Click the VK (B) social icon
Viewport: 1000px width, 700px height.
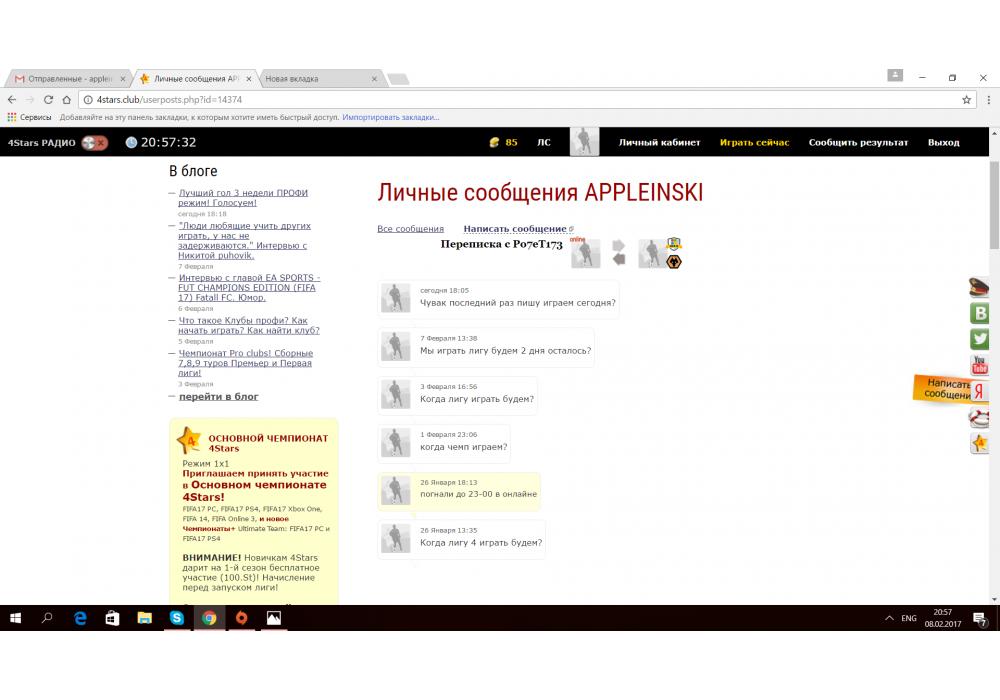coord(979,313)
